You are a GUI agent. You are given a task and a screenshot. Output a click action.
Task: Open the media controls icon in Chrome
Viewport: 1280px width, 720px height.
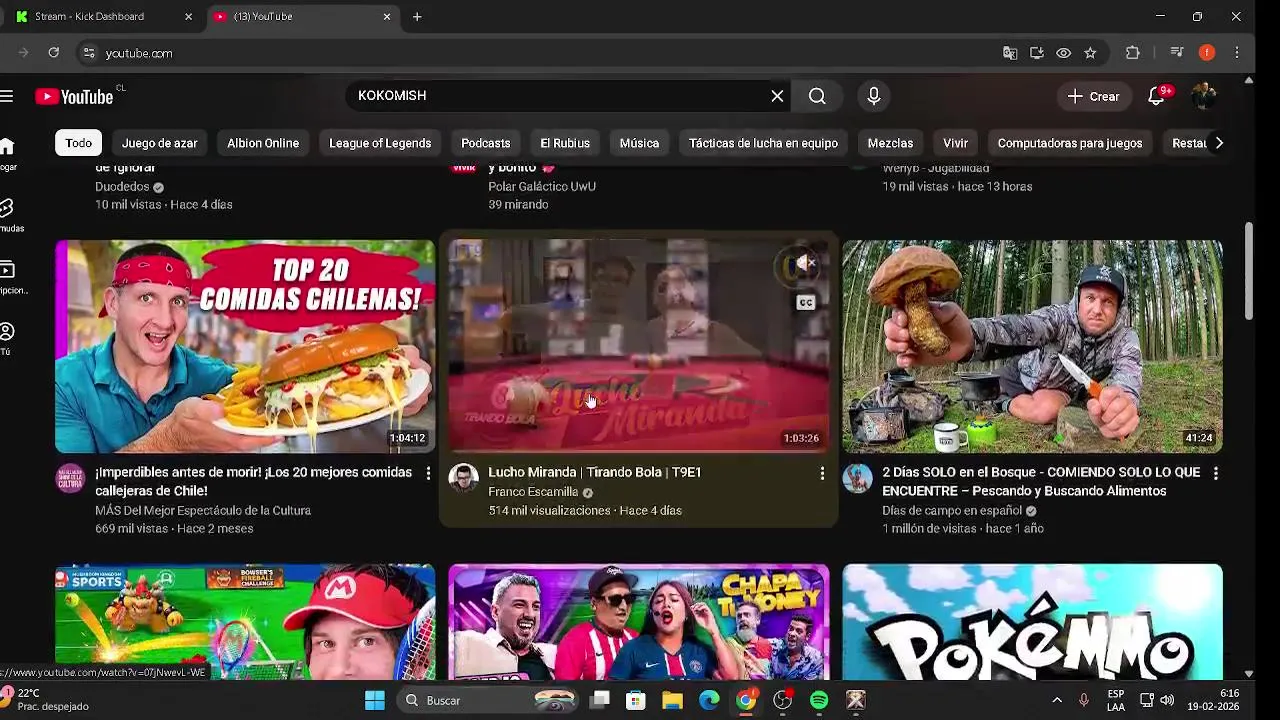1177,53
